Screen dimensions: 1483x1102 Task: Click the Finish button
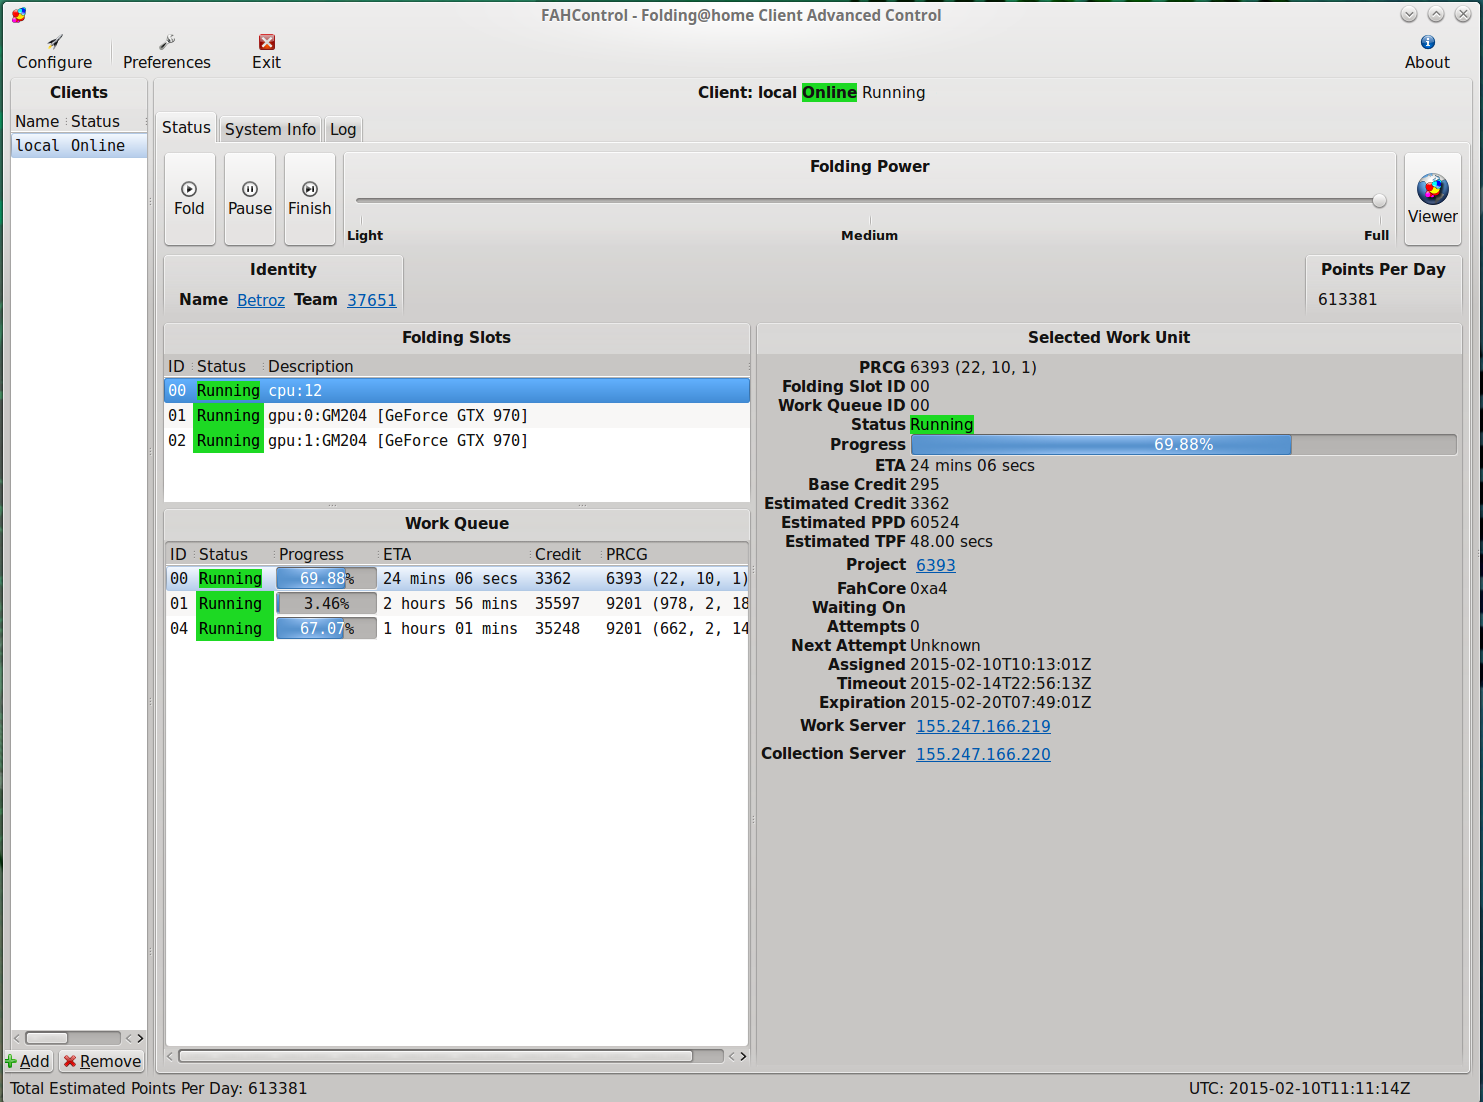click(x=310, y=199)
